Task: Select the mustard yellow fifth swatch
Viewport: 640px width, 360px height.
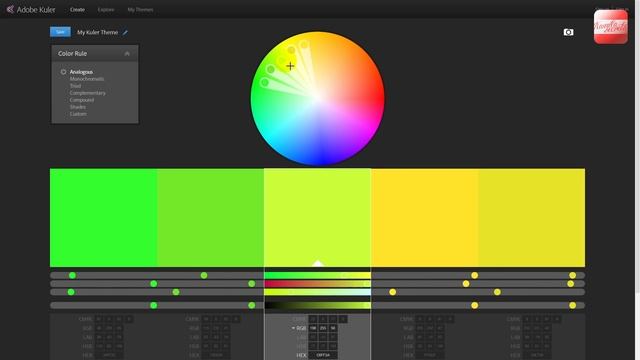Action: 531,218
